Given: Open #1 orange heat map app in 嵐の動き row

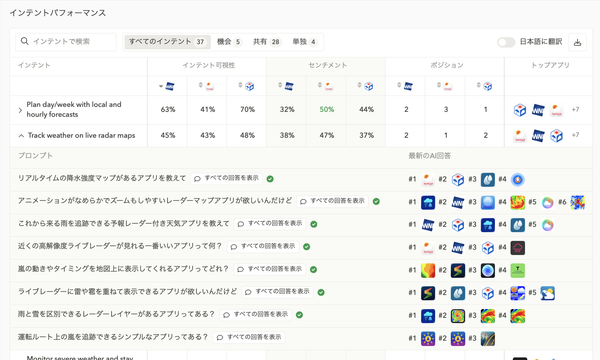Looking at the screenshot, I should (x=428, y=270).
